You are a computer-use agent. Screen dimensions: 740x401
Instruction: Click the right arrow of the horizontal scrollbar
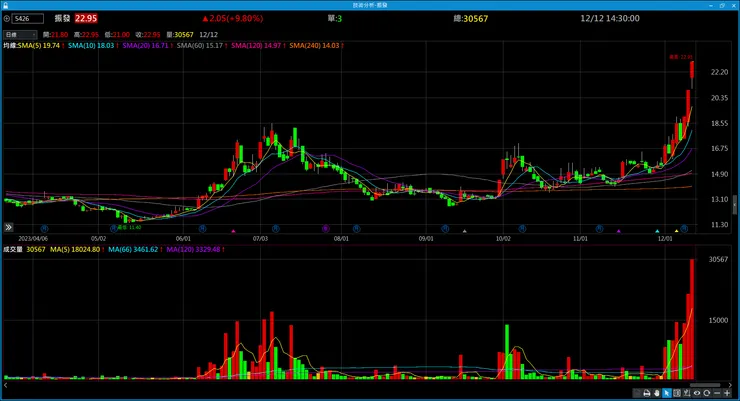pos(731,385)
